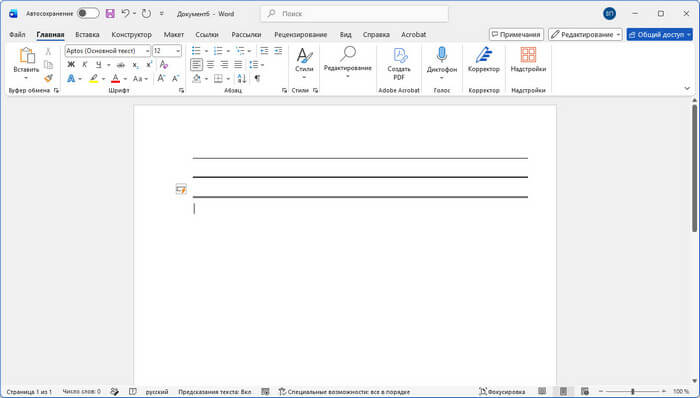Expand the font name combo box
This screenshot has width=700, height=398.
click(x=147, y=51)
